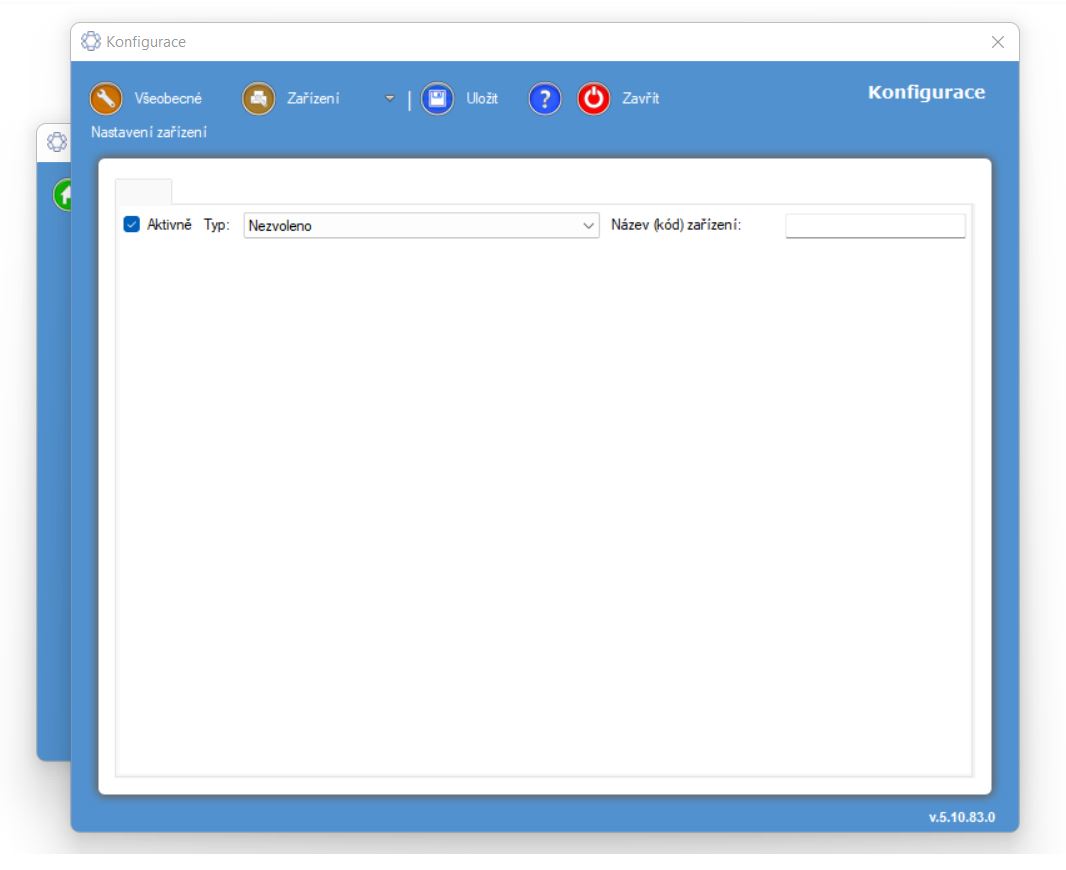Select the app icon of the background window
1066x870 pixels.
coord(57,142)
